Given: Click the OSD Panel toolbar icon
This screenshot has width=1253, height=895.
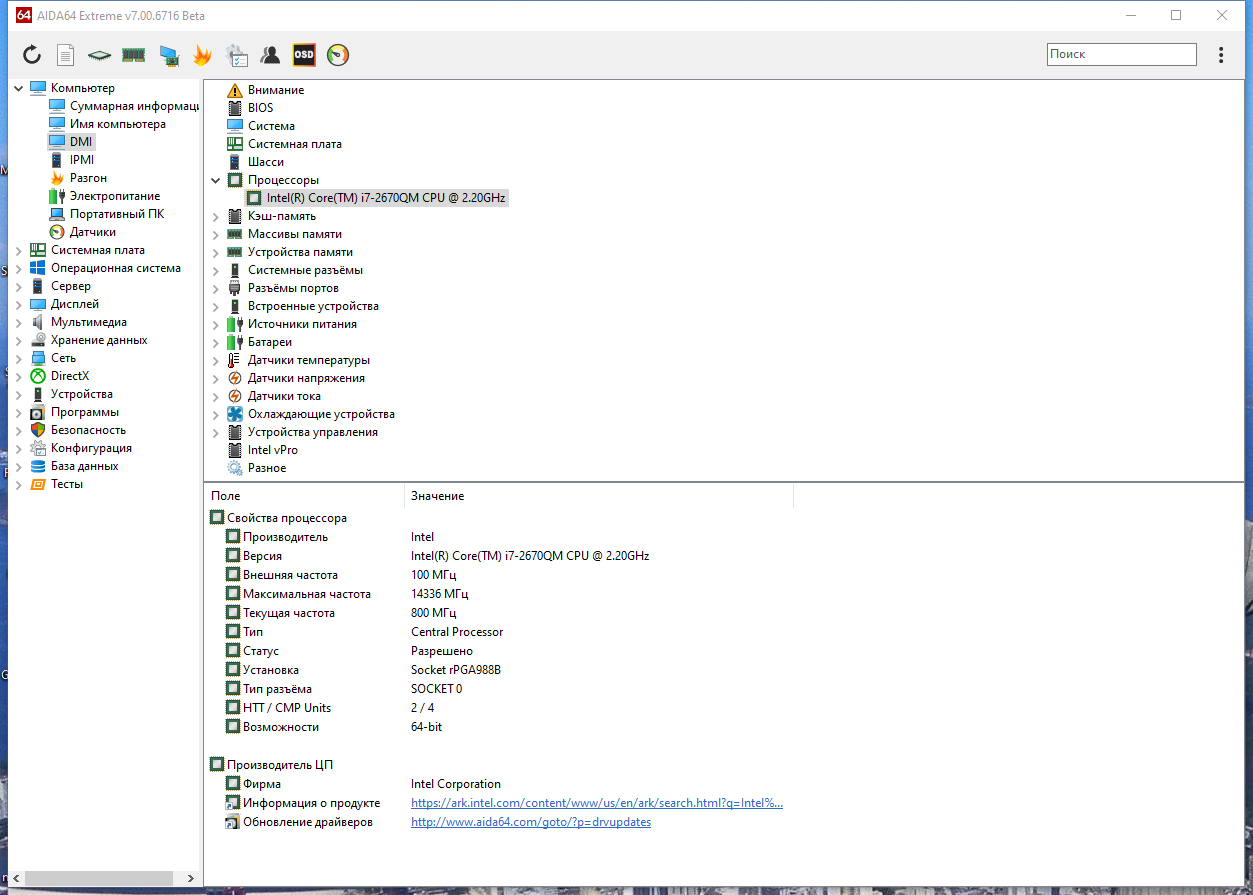Looking at the screenshot, I should 304,54.
